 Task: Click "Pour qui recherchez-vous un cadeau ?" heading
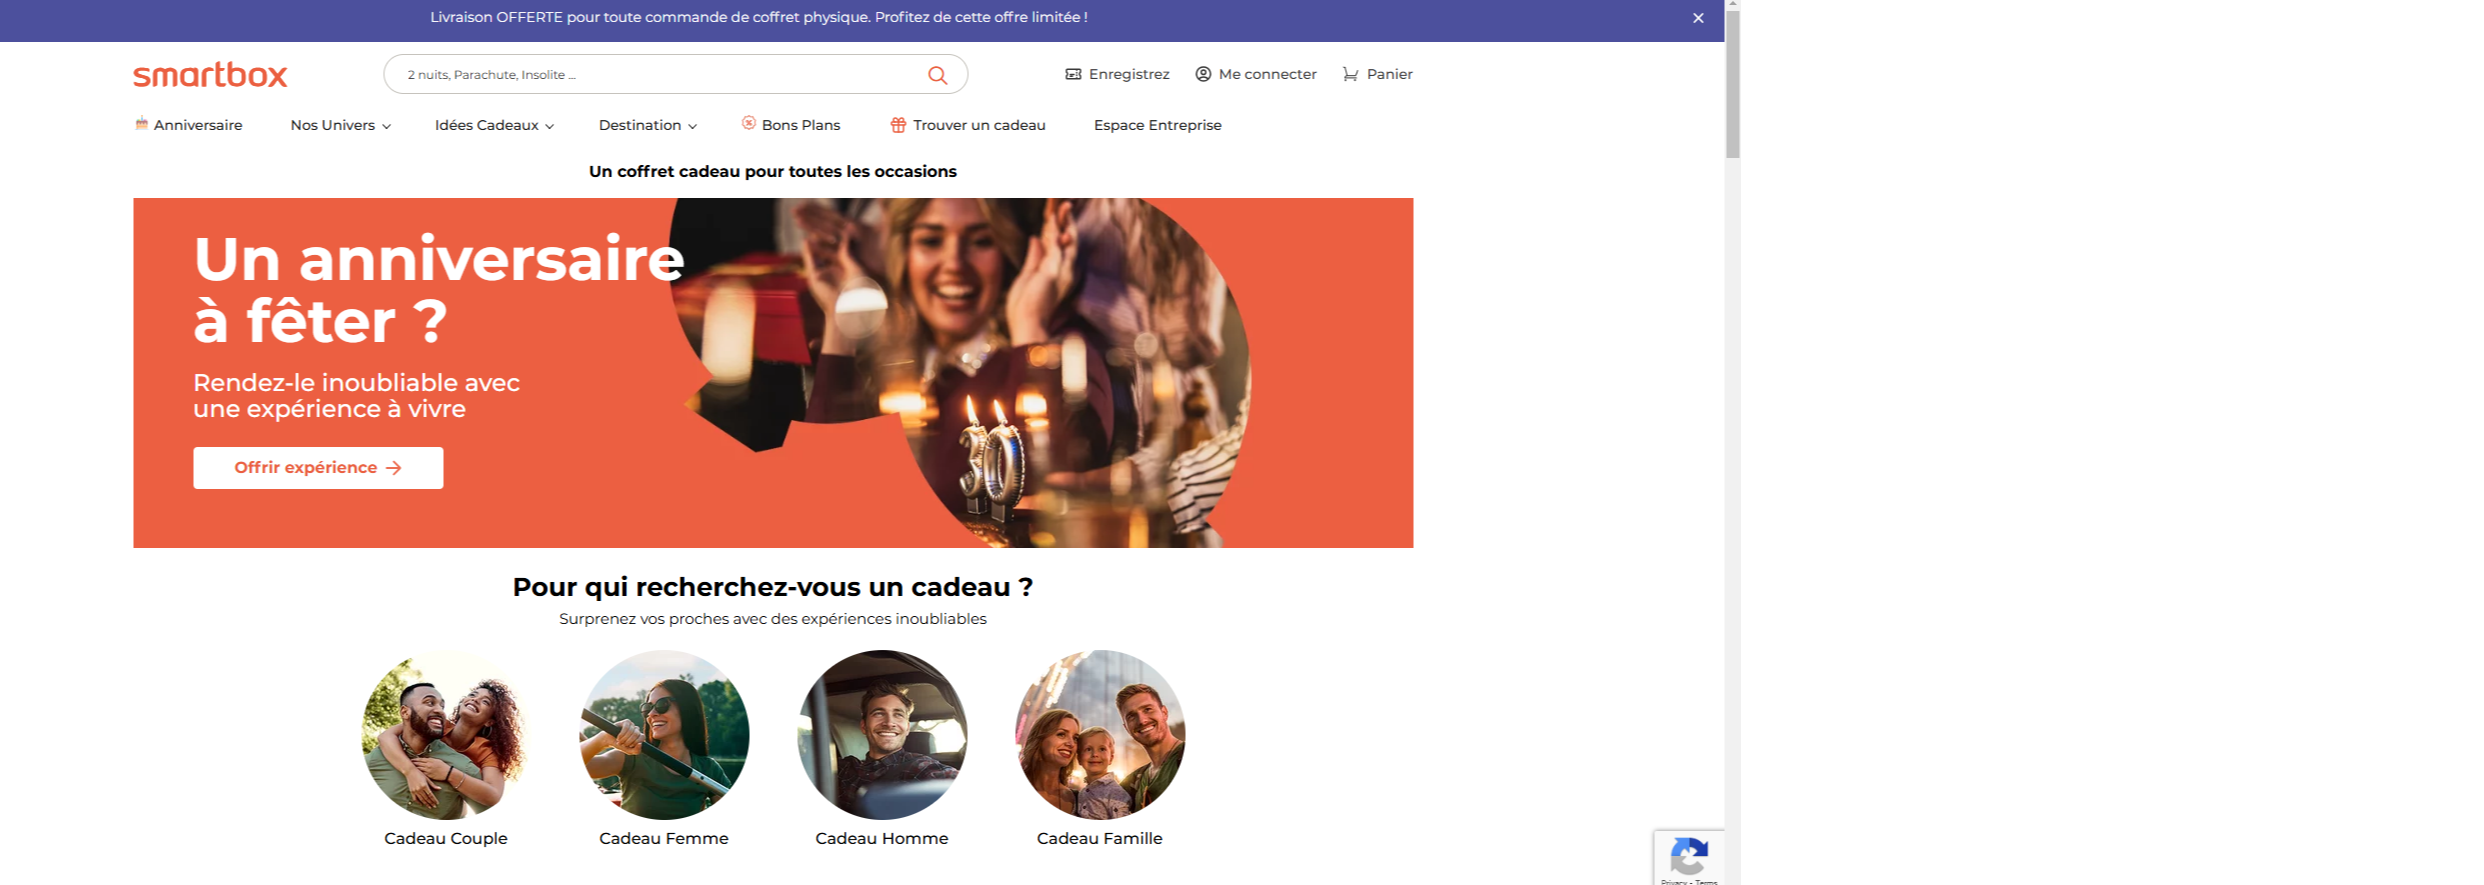pos(773,587)
